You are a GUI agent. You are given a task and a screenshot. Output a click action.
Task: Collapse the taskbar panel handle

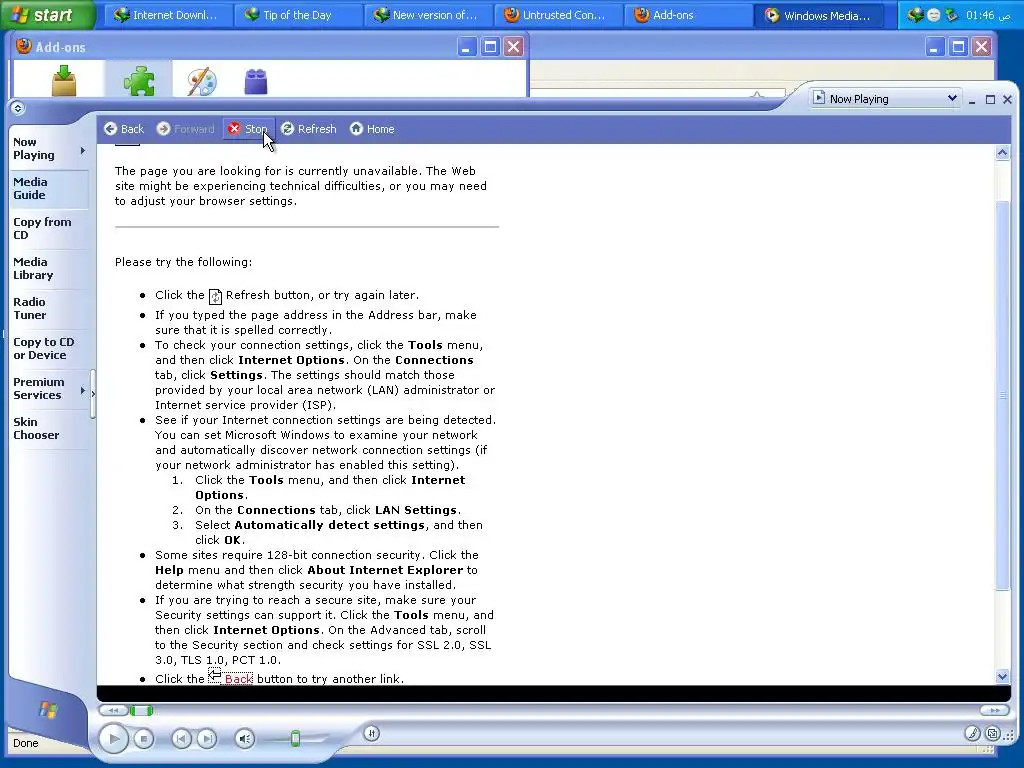[93, 394]
